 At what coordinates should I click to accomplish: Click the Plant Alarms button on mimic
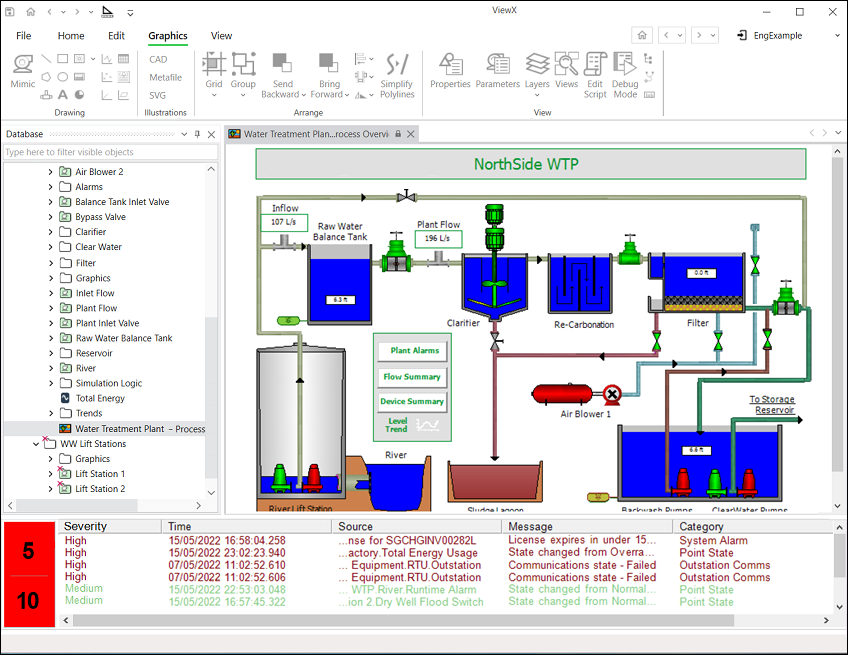(413, 351)
